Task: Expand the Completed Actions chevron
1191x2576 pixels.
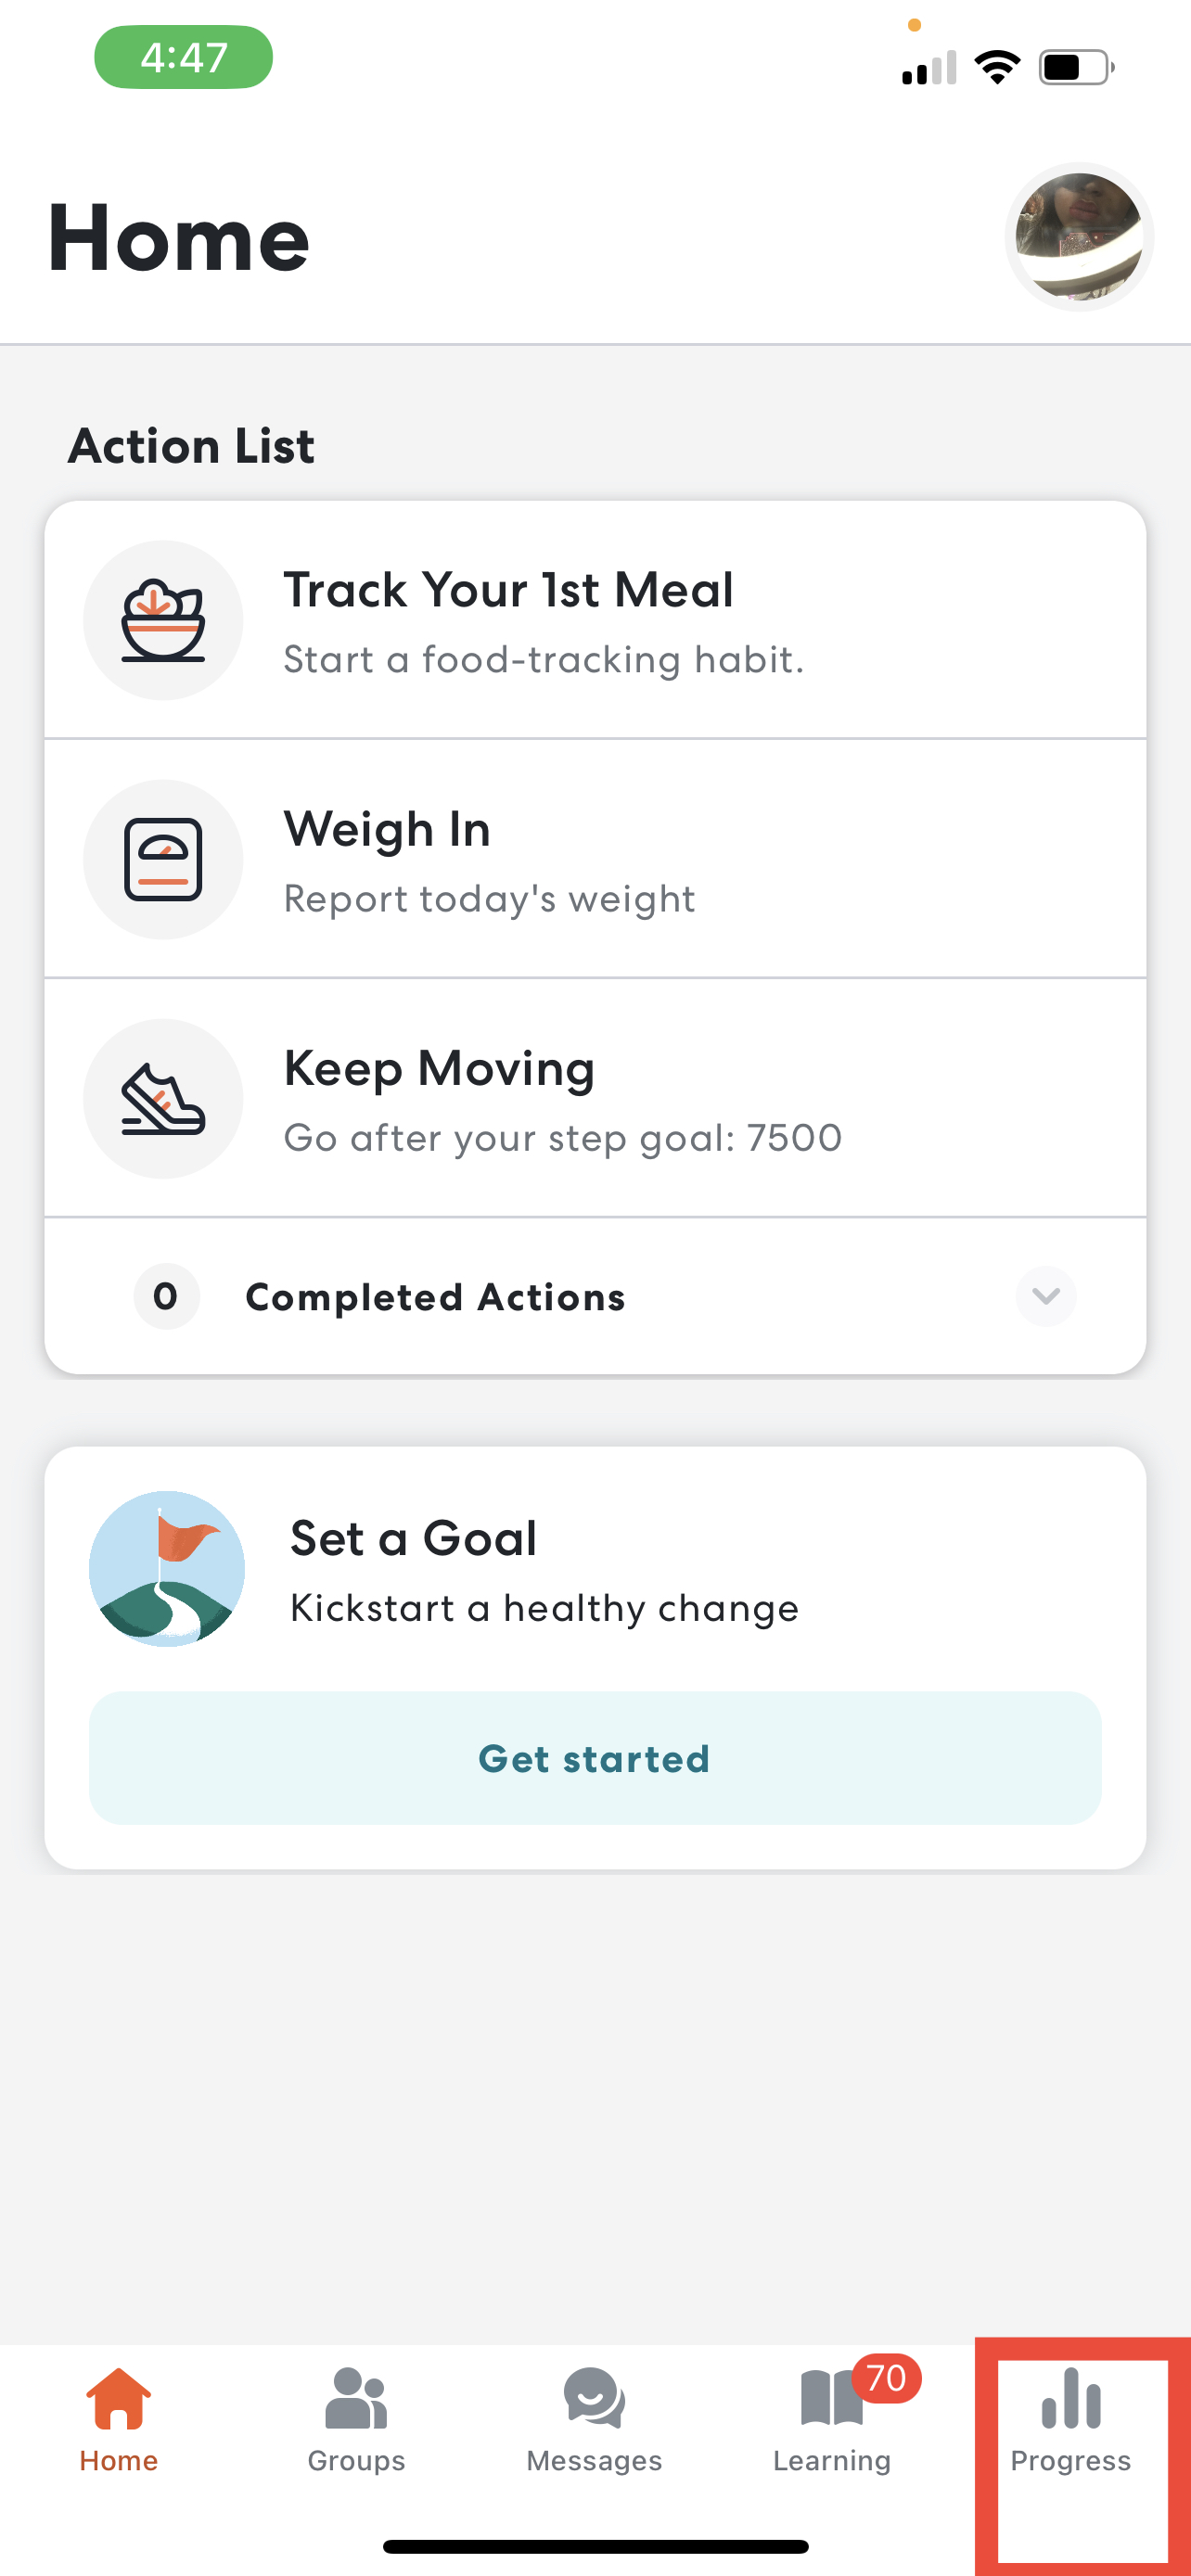Action: [1045, 1296]
